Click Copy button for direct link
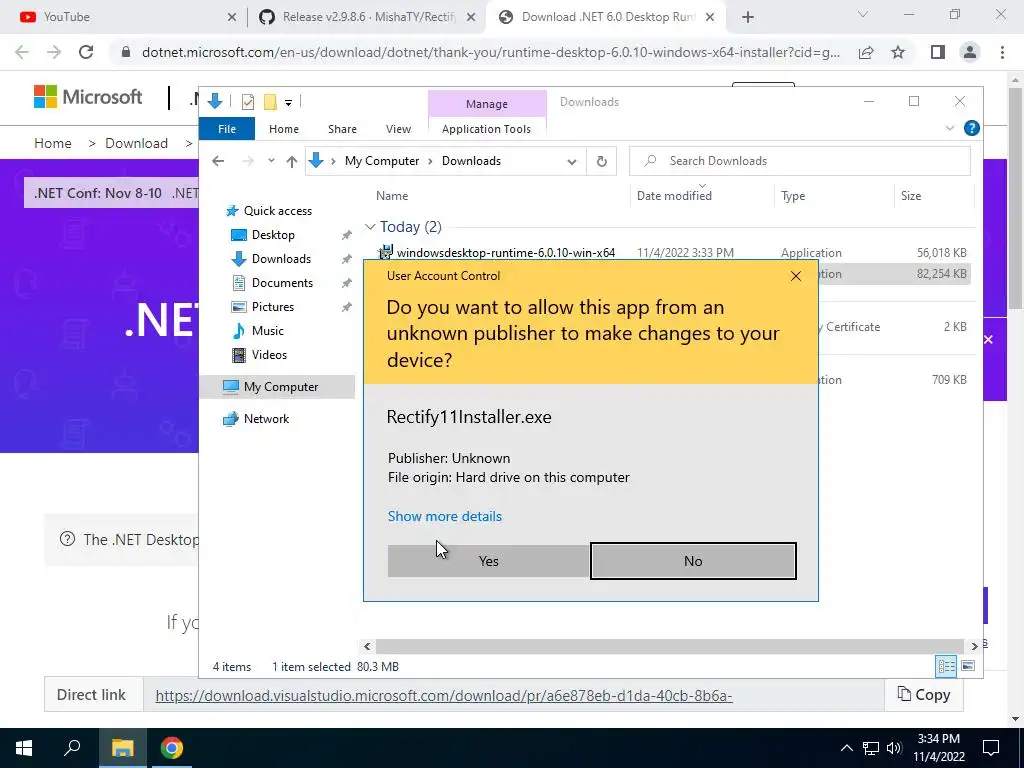This screenshot has width=1024, height=768. 923,695
